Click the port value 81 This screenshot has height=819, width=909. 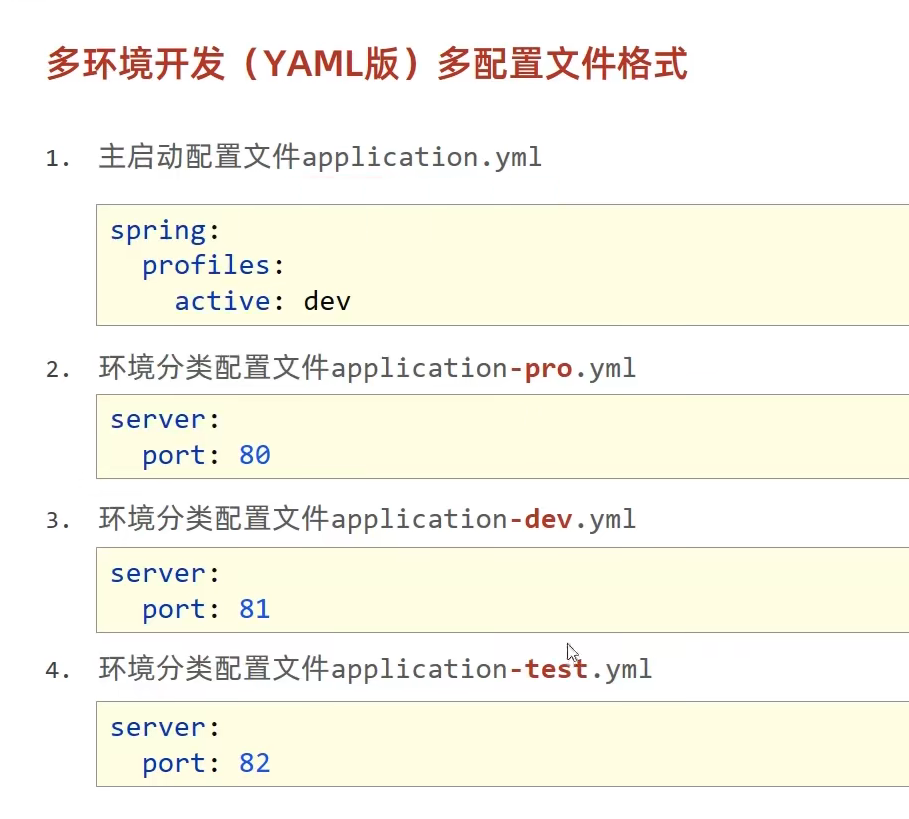click(x=255, y=609)
